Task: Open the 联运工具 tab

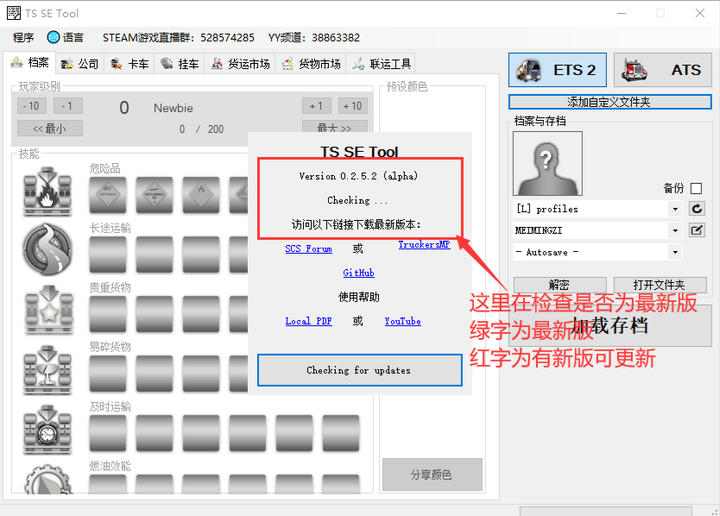Action: (381, 64)
